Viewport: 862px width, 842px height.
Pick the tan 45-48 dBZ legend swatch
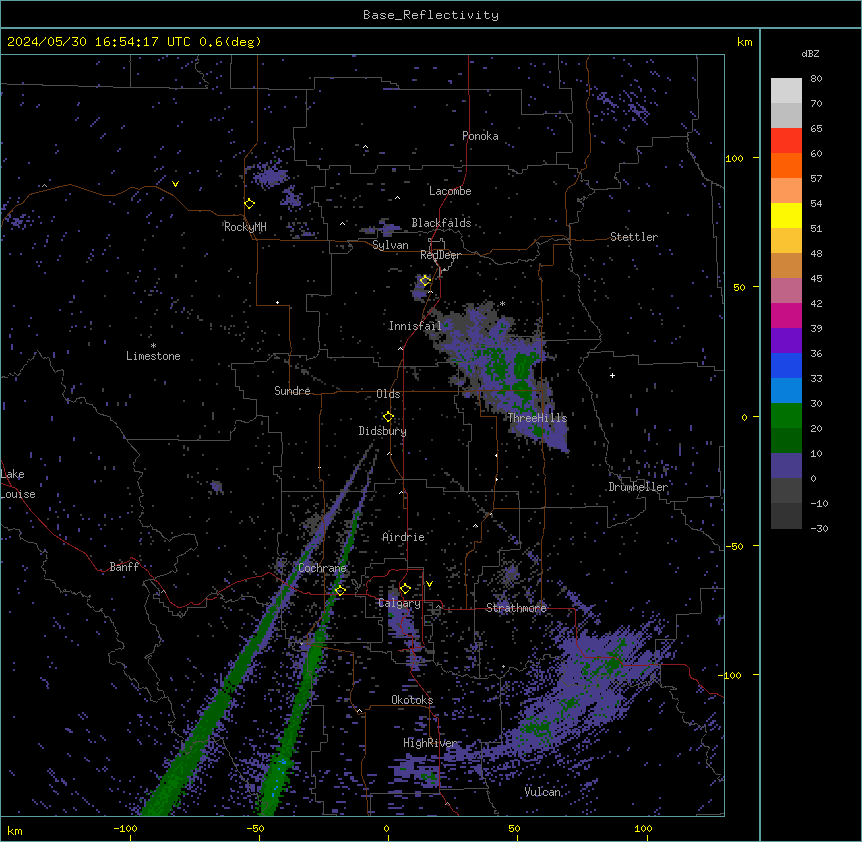pyautogui.click(x=786, y=265)
